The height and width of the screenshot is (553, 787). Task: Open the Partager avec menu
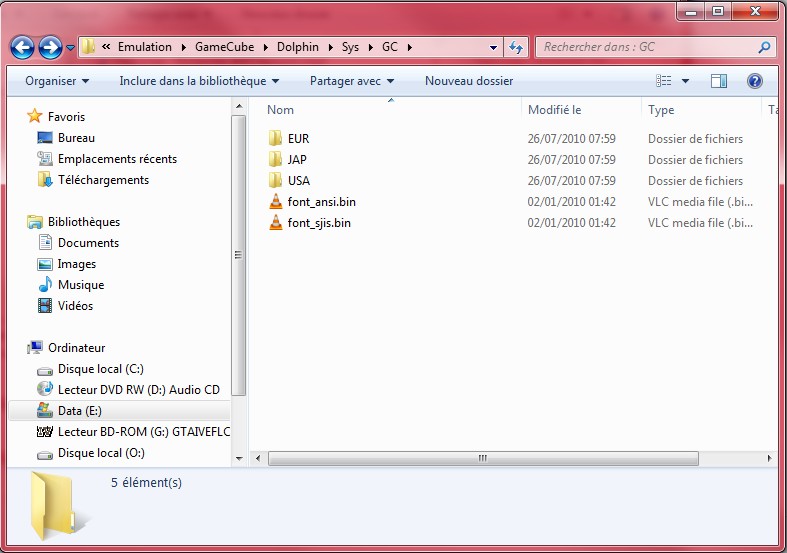click(352, 81)
